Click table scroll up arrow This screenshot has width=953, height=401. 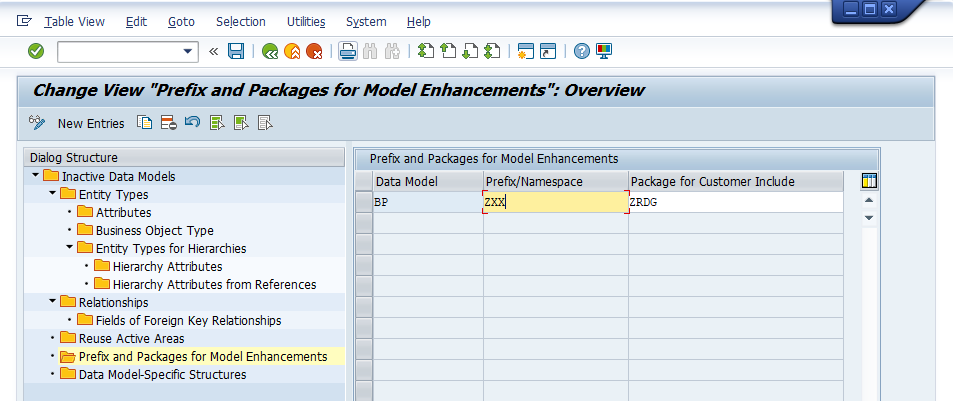869,200
